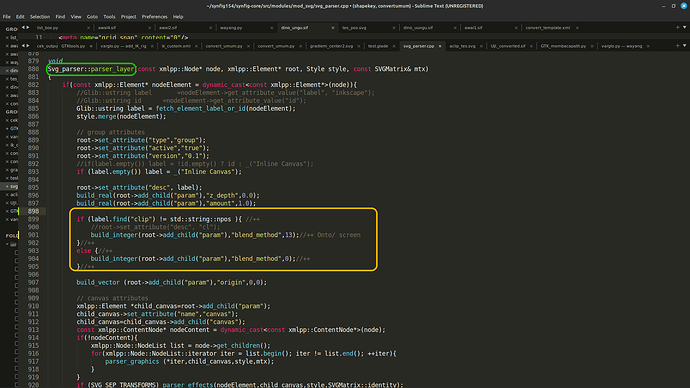
Task: Switch to the dino_uungu.sif tab
Action: 418,28
